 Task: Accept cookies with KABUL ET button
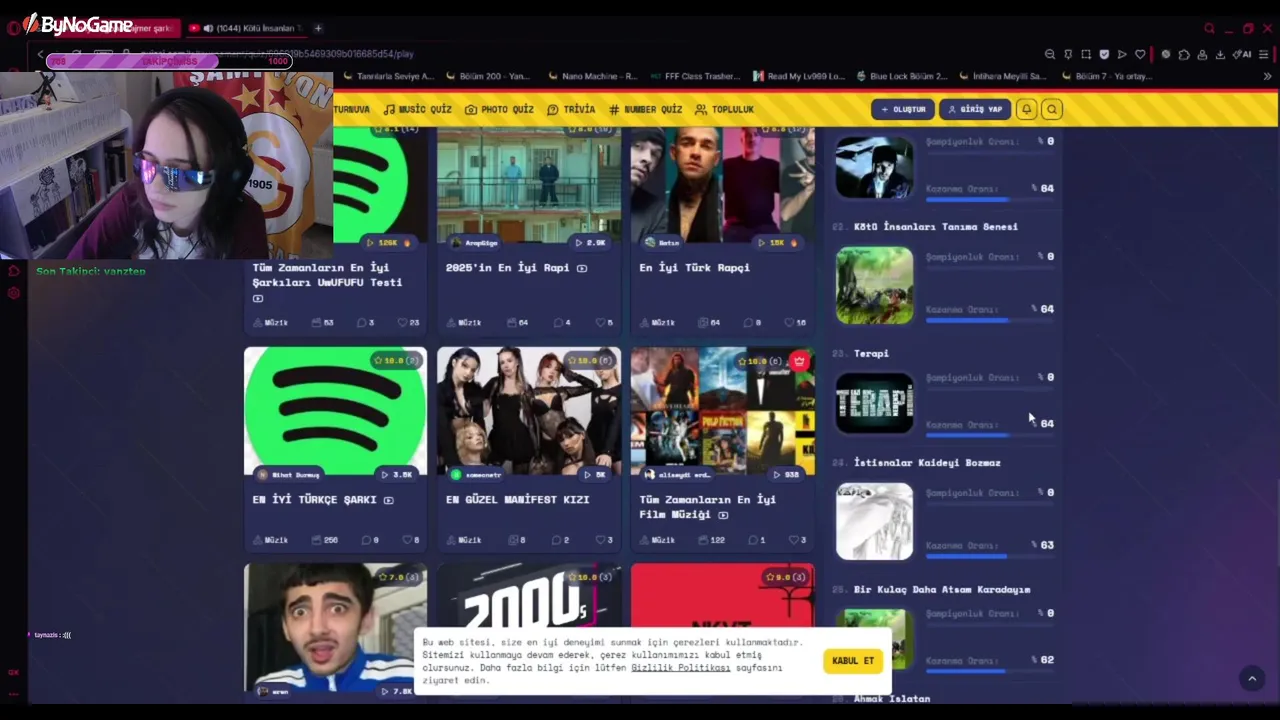pos(853,661)
